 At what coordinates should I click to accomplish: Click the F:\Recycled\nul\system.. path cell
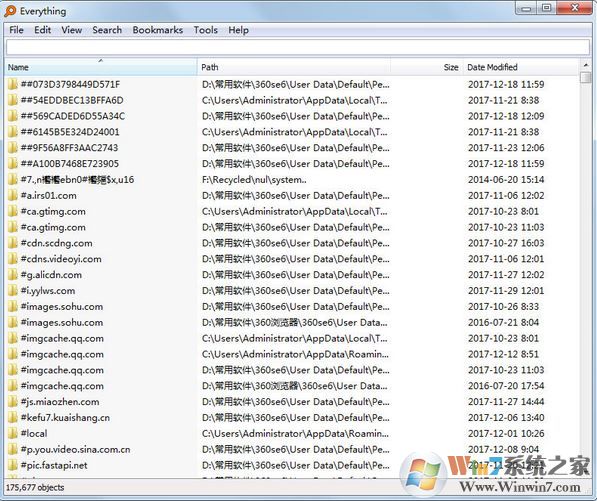point(254,179)
